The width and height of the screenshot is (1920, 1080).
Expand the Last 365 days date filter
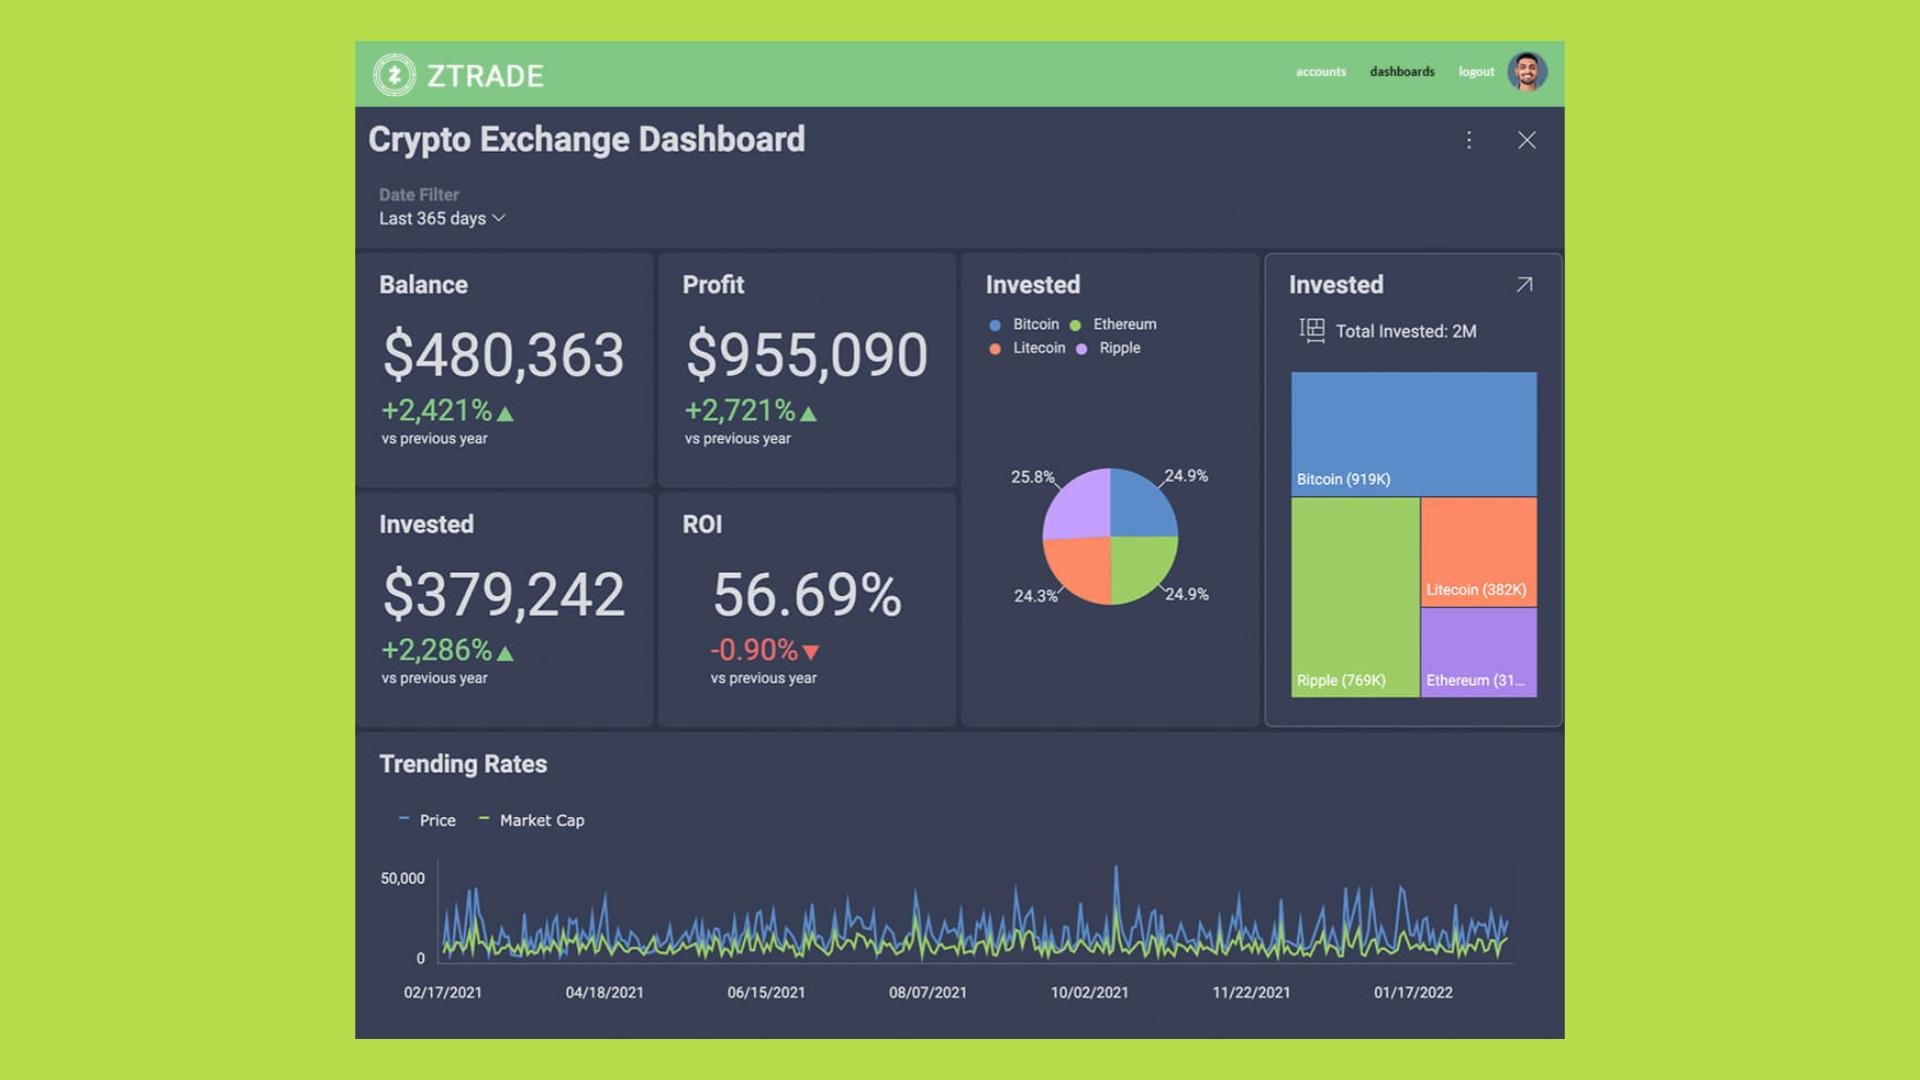tap(442, 218)
